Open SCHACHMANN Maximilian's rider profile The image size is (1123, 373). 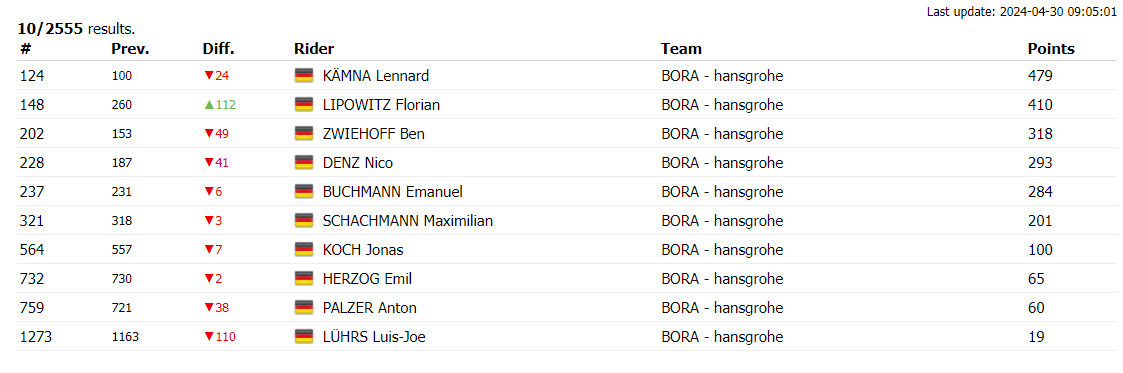tap(408, 221)
